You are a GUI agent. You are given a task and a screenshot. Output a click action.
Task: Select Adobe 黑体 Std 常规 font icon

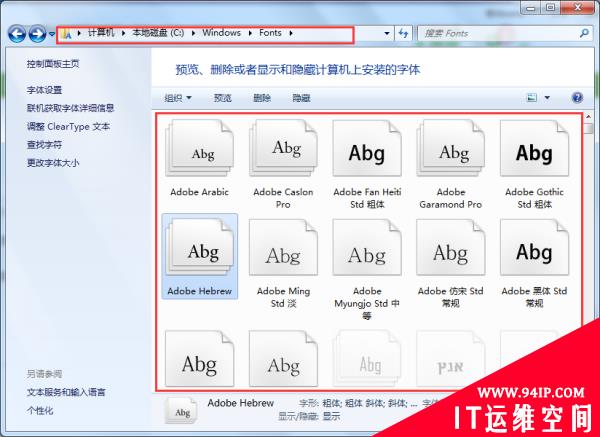535,247
